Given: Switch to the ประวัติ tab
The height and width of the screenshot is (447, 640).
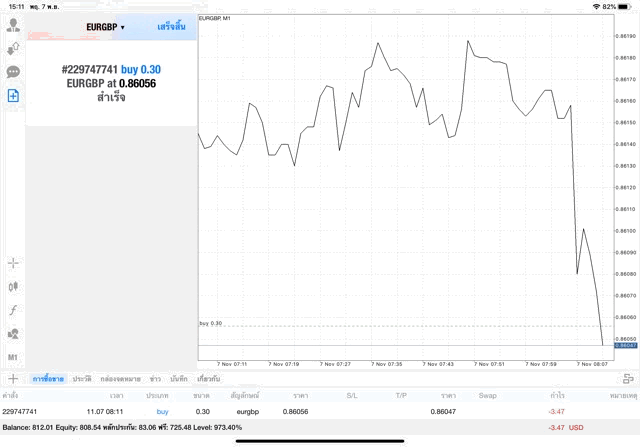Looking at the screenshot, I should [82, 379].
